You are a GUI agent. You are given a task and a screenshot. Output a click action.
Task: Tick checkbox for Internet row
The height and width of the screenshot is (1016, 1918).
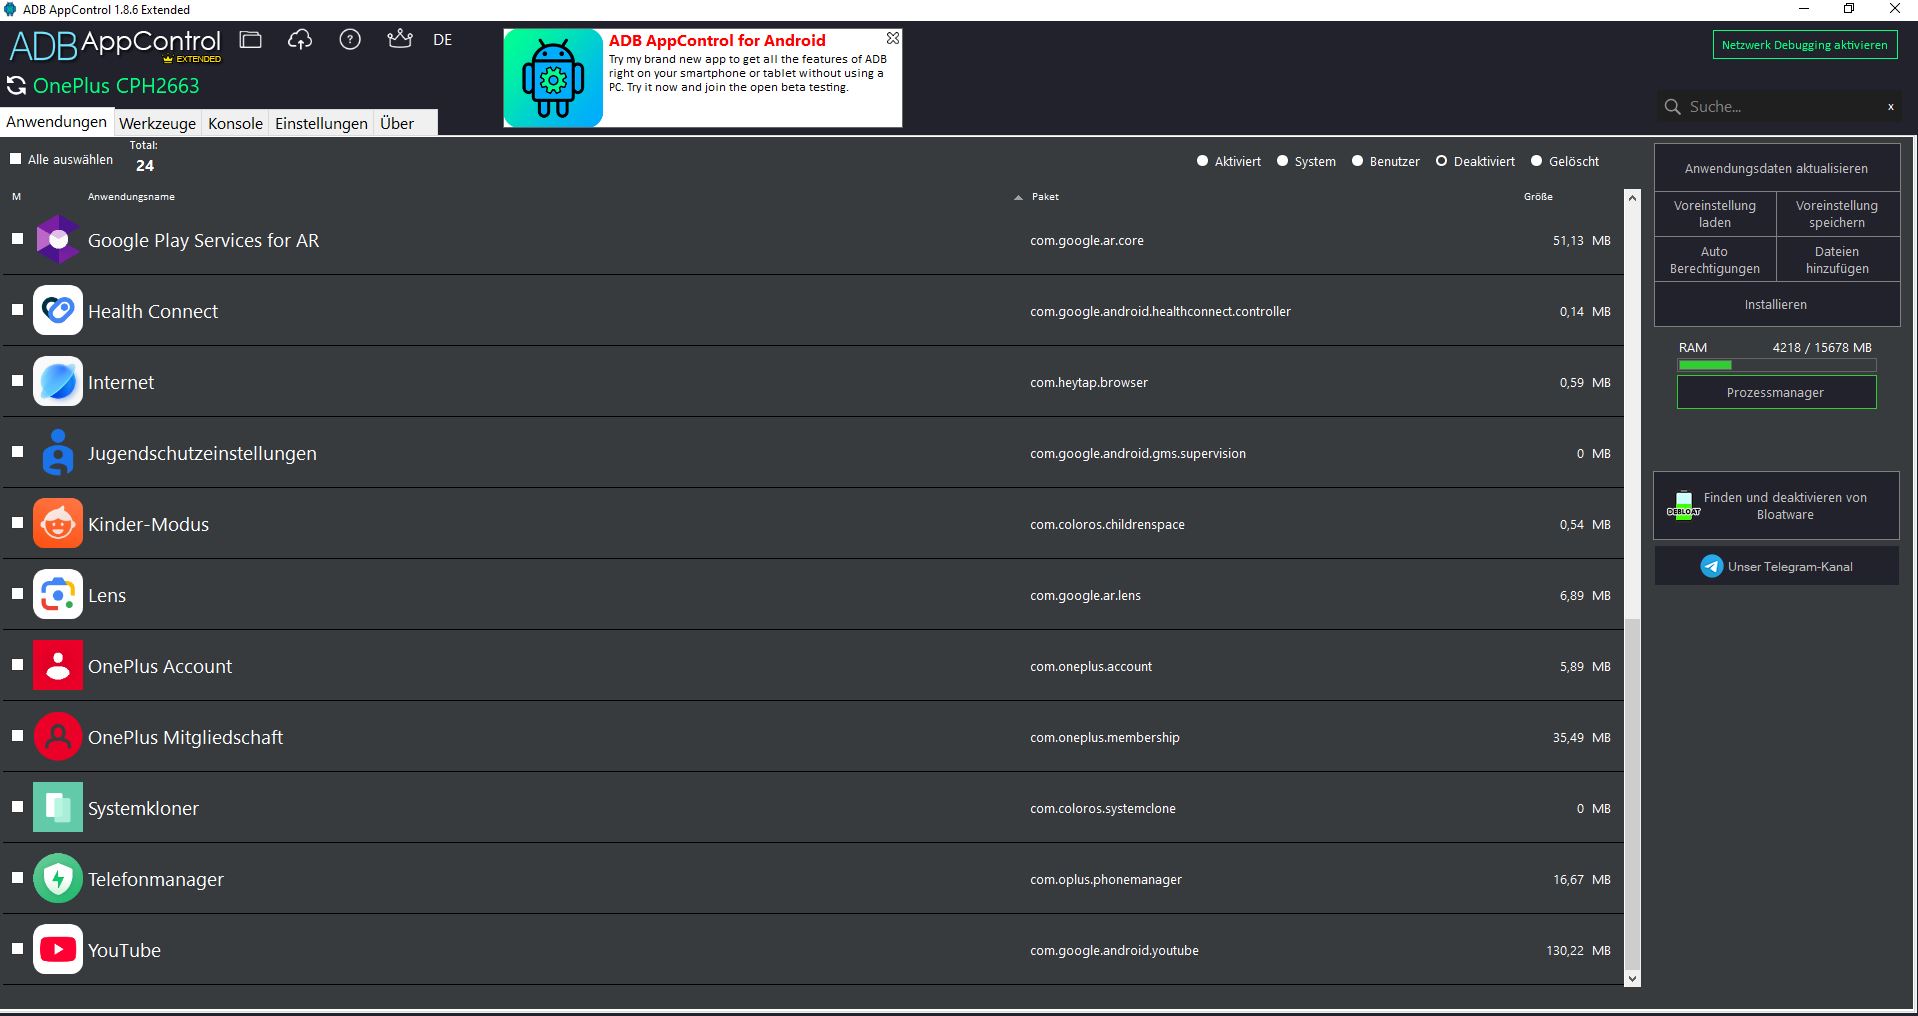[x=17, y=381]
